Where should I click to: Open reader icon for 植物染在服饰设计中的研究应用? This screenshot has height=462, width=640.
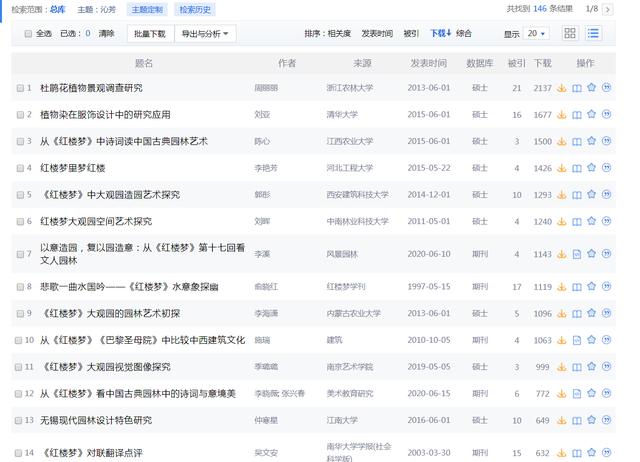[577, 115]
